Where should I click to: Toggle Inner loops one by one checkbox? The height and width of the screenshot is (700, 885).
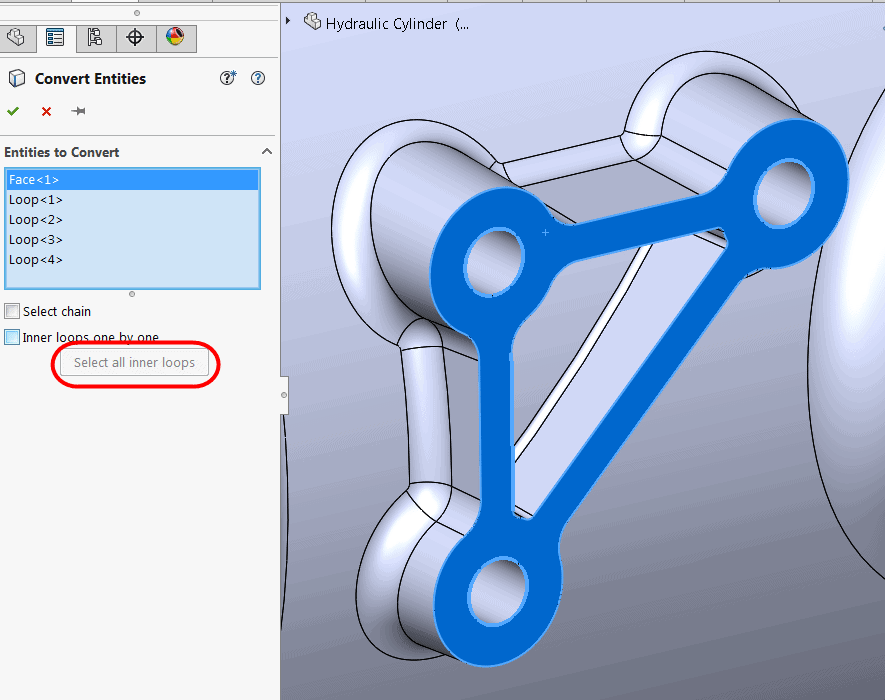12,338
